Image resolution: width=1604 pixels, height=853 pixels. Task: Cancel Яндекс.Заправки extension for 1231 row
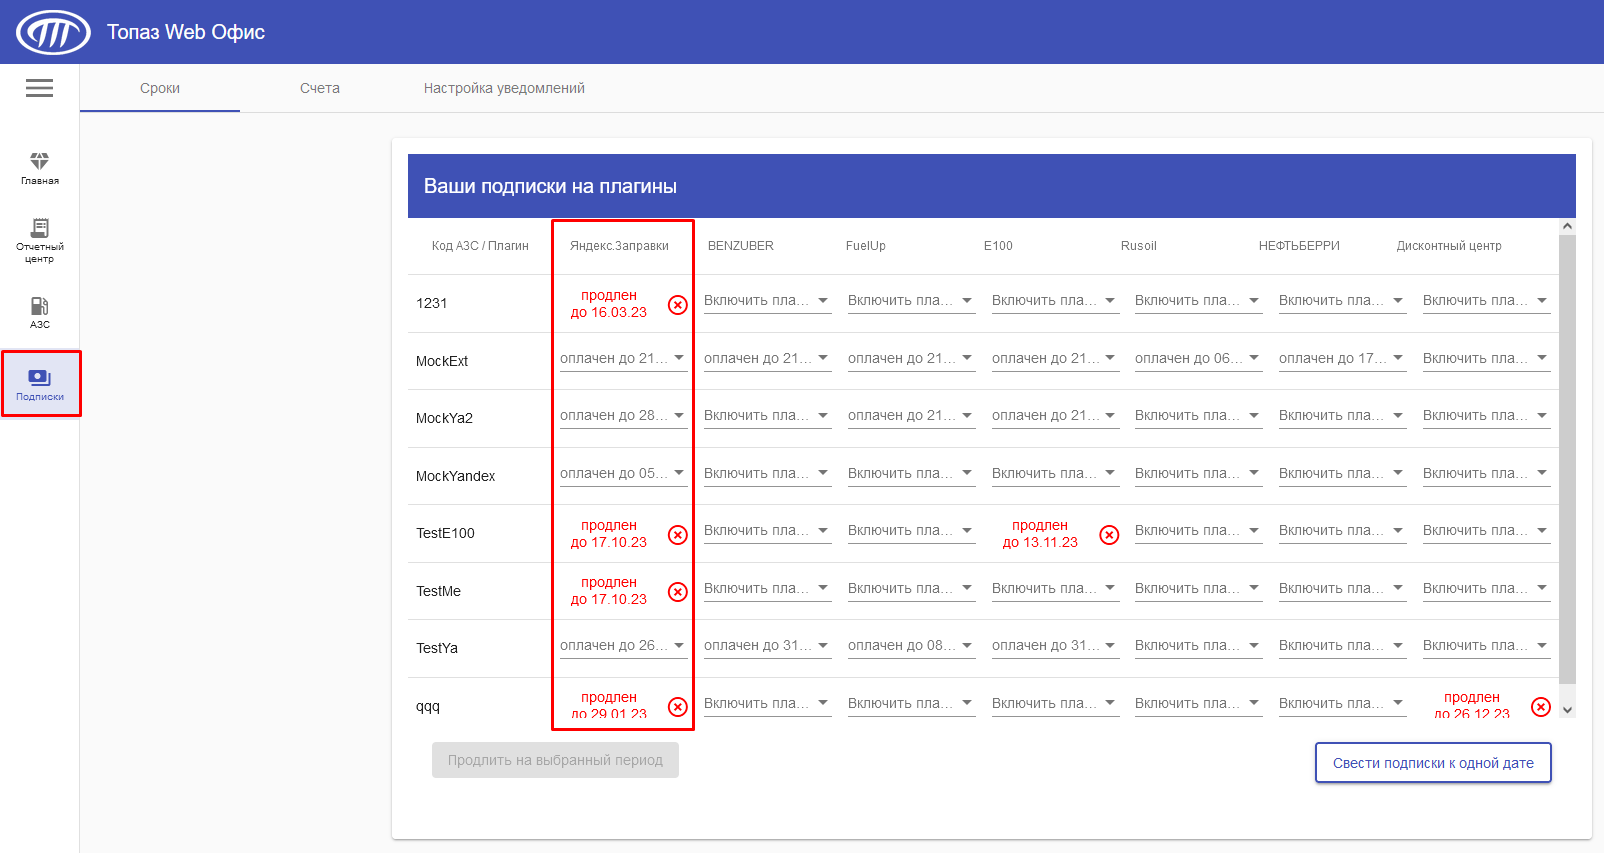[678, 305]
